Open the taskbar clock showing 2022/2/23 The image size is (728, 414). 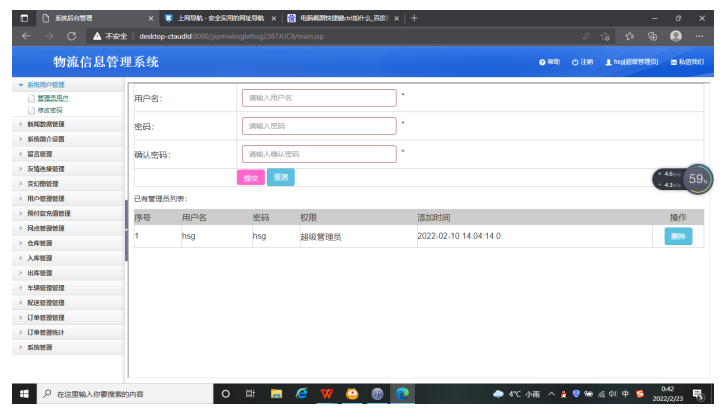pyautogui.click(x=668, y=394)
